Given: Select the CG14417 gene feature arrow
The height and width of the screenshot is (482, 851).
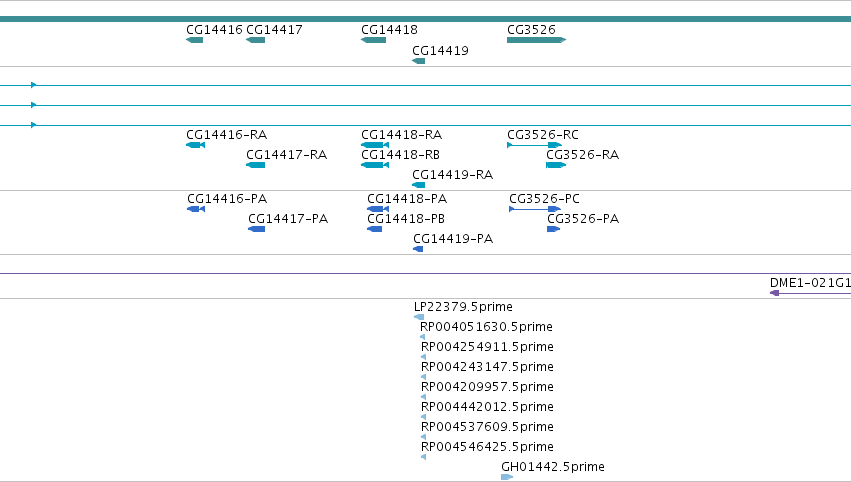Looking at the screenshot, I should (x=256, y=40).
